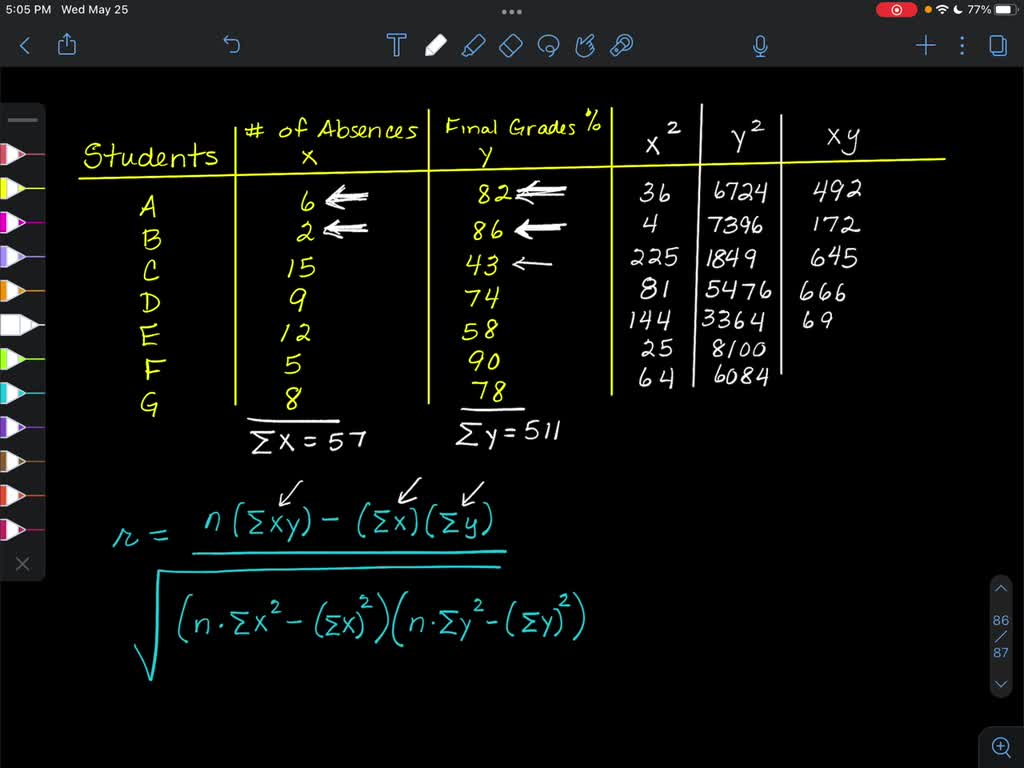Tap the red screen recording indicator

(896, 10)
